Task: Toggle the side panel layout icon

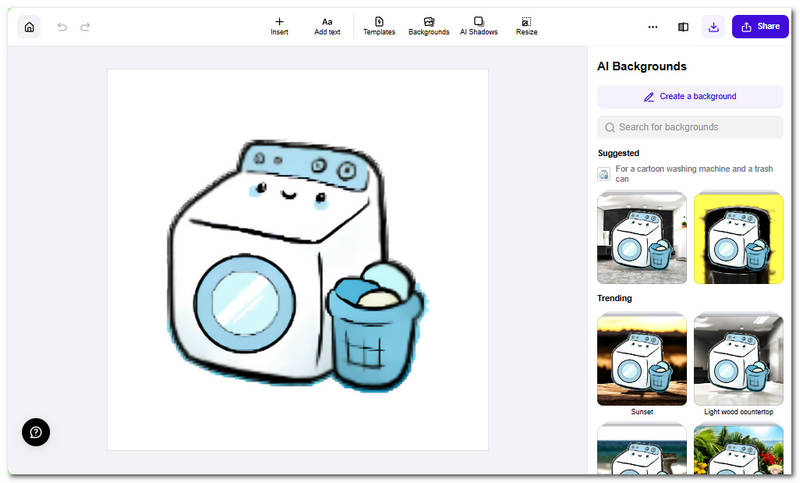Action: click(x=683, y=27)
